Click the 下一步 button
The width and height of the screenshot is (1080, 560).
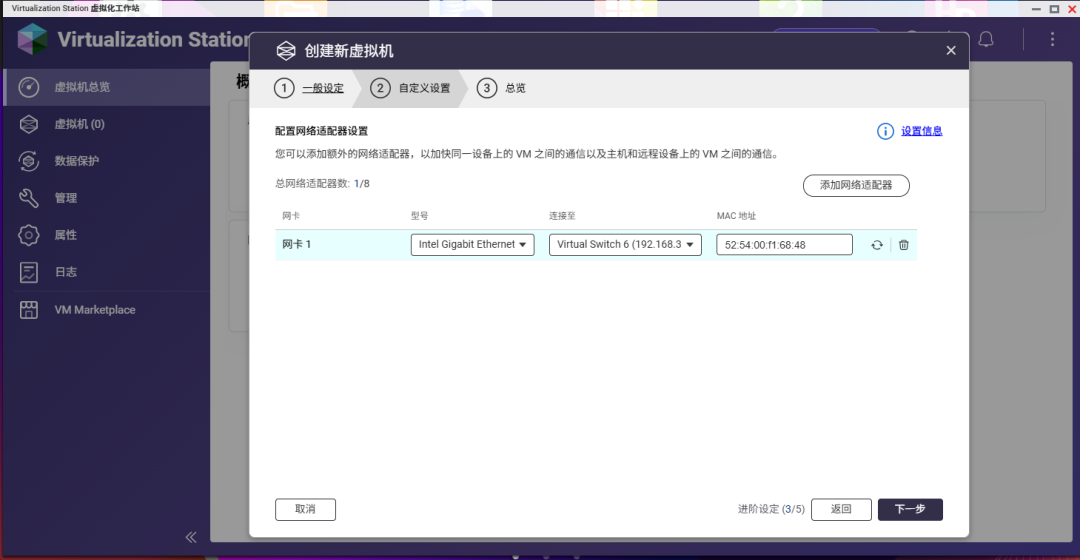910,509
